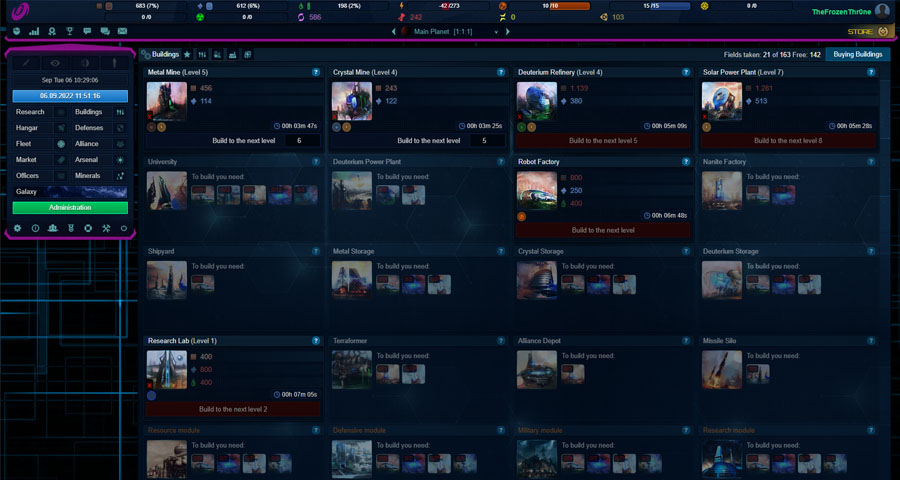Open help icon for Crystal Mine

coord(501,72)
